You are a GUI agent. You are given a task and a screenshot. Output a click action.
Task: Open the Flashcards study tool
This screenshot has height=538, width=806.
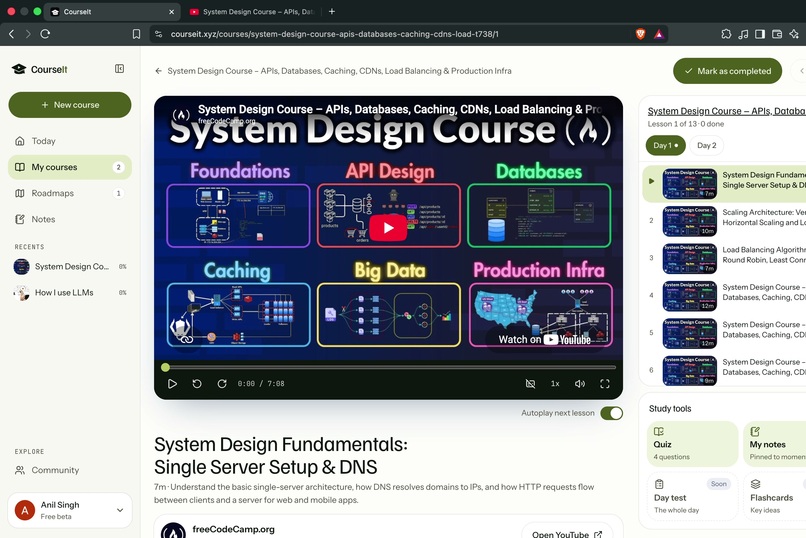775,496
